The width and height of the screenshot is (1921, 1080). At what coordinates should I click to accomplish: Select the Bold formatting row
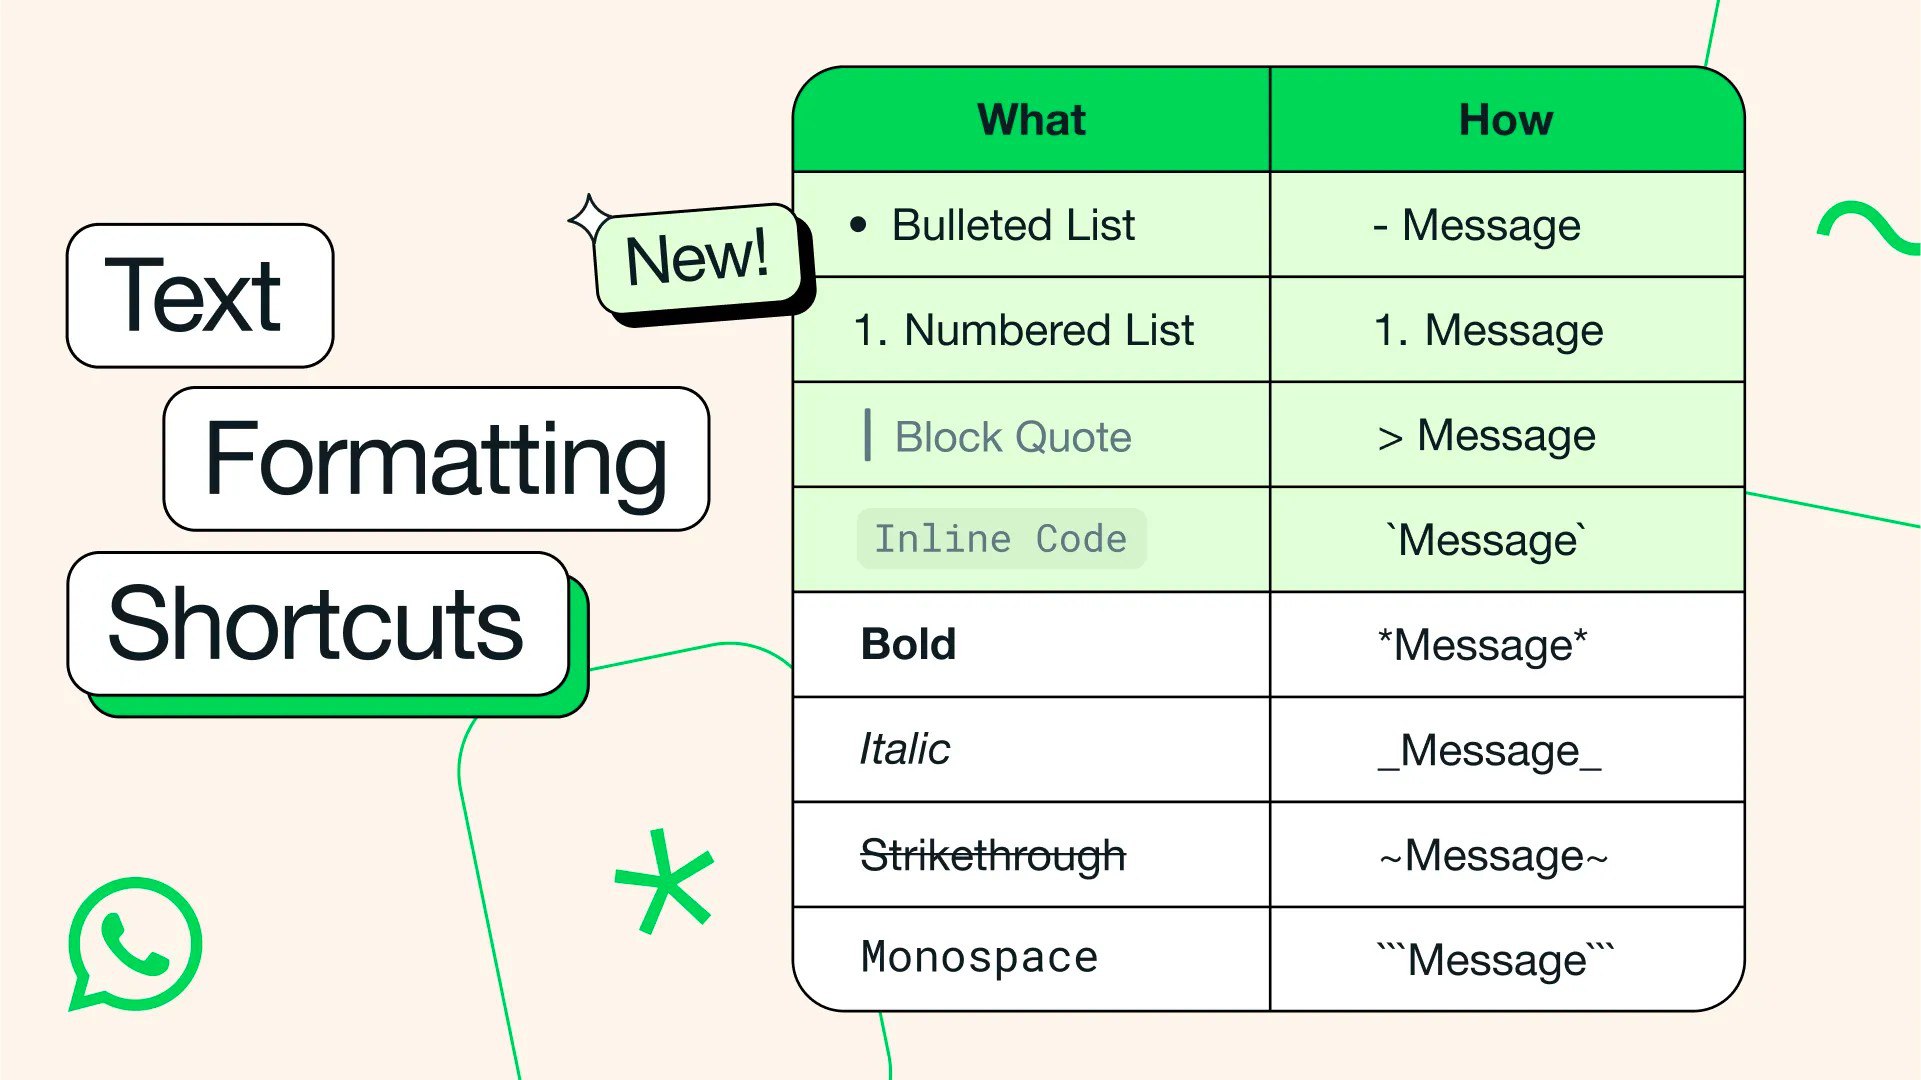(1267, 644)
